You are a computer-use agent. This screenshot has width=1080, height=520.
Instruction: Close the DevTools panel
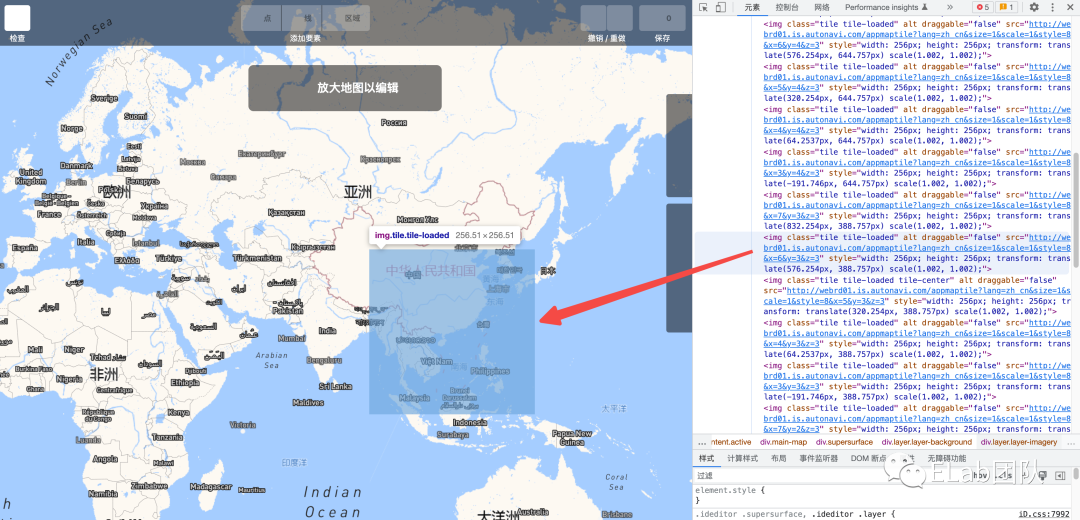click(x=1071, y=7)
